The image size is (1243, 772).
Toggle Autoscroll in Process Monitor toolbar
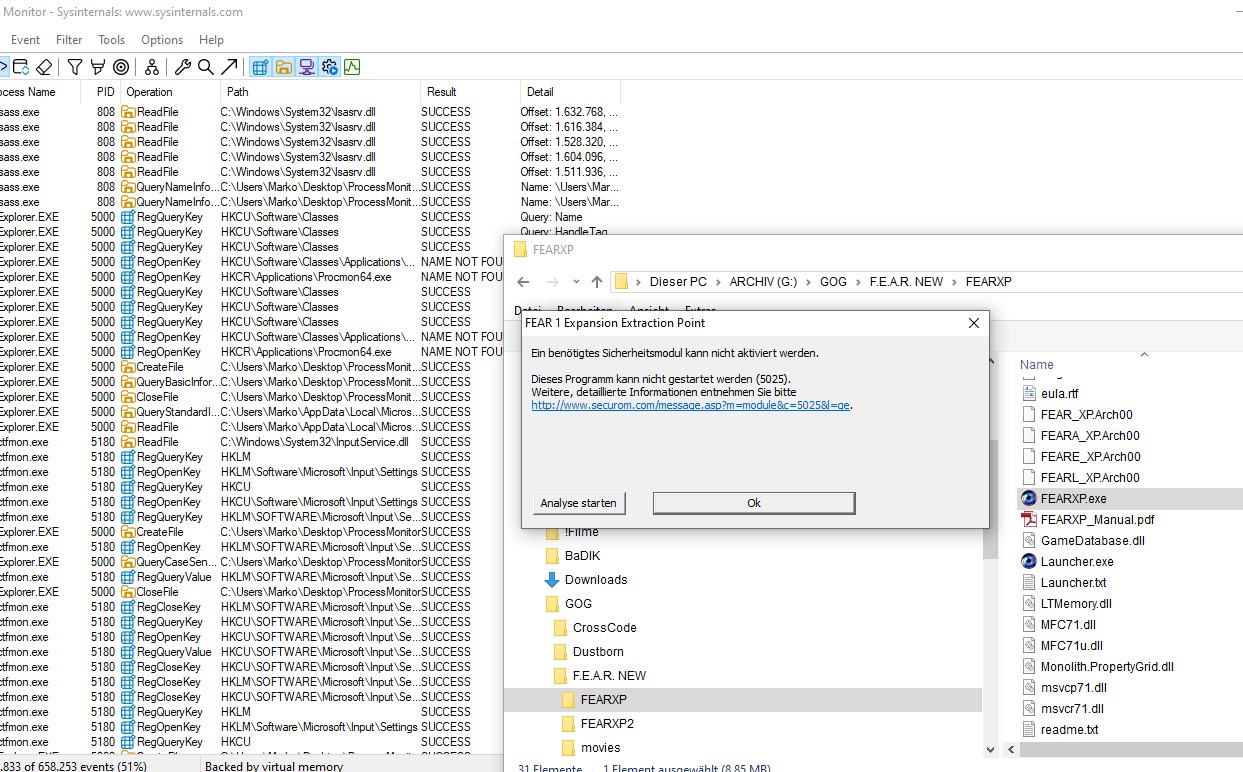click(x=21, y=67)
